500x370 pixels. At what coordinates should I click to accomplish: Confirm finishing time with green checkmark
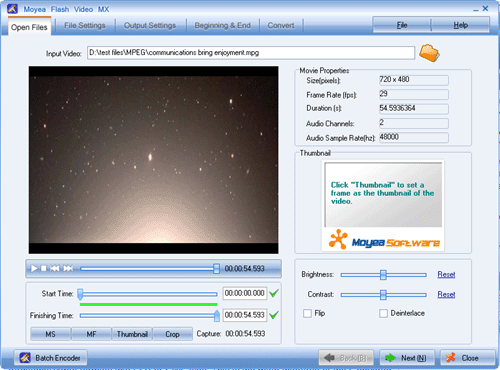[x=274, y=315]
